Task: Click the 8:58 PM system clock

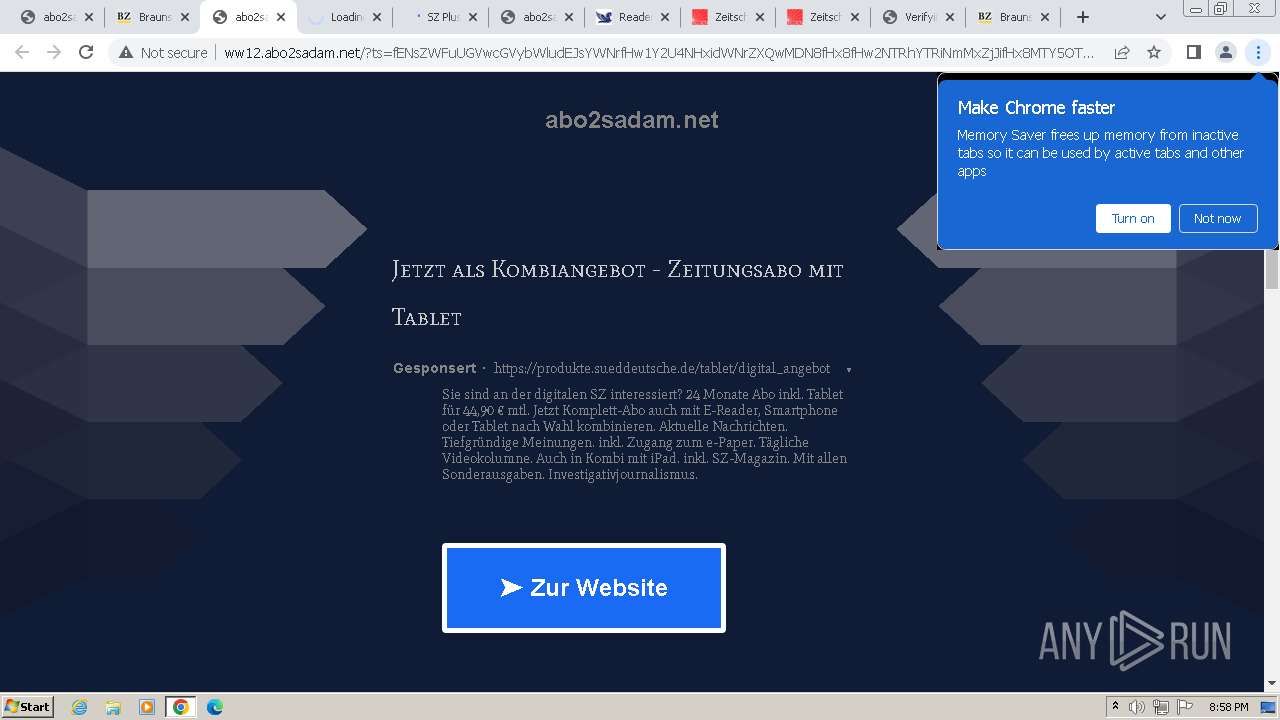Action: tap(1228, 707)
